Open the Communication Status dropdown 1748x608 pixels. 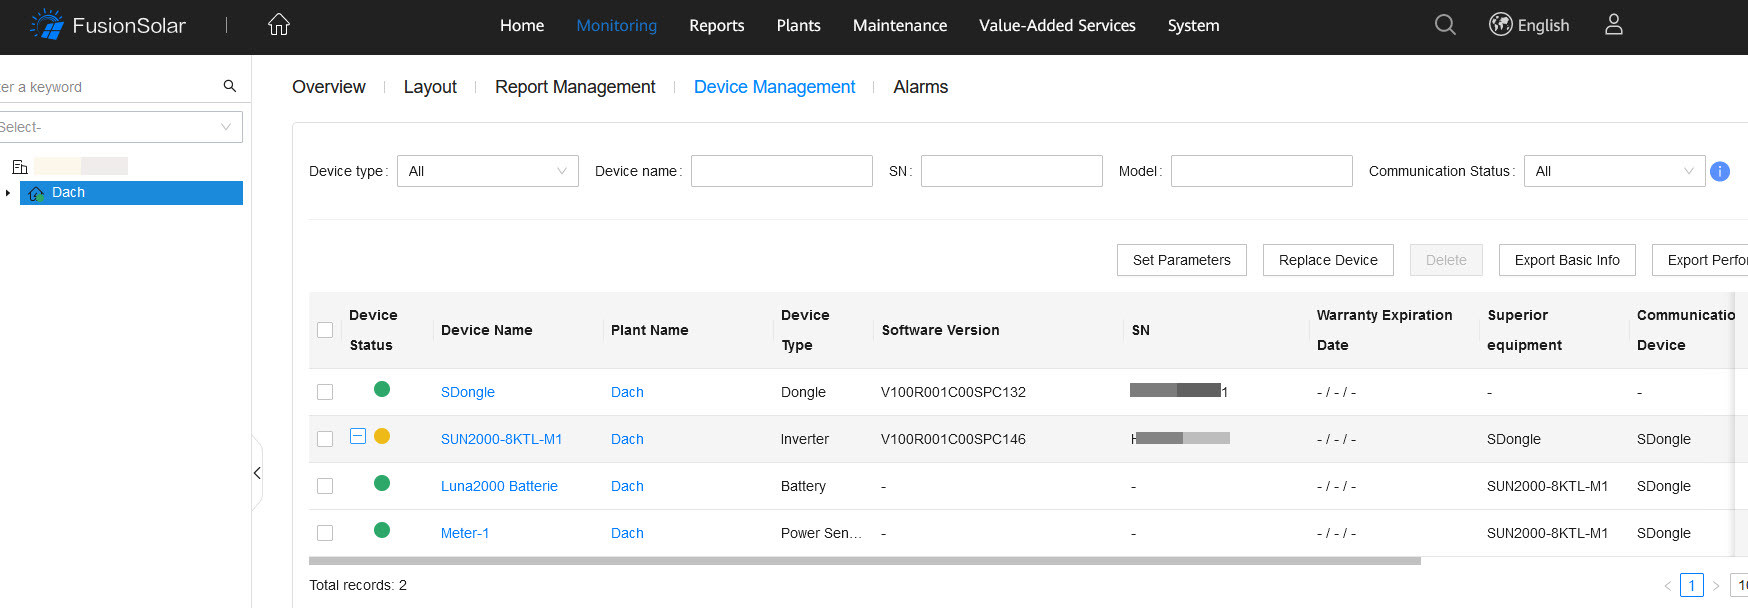[x=1615, y=171]
